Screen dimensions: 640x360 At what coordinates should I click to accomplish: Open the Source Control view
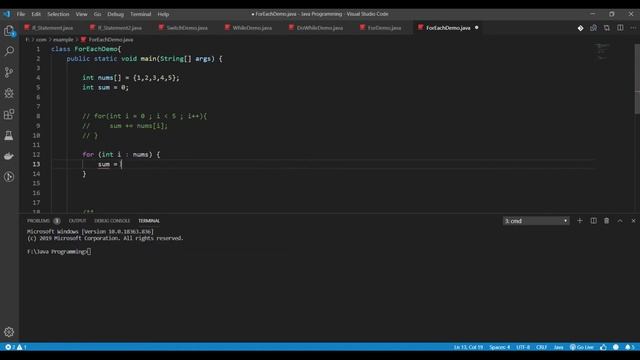click(x=9, y=72)
